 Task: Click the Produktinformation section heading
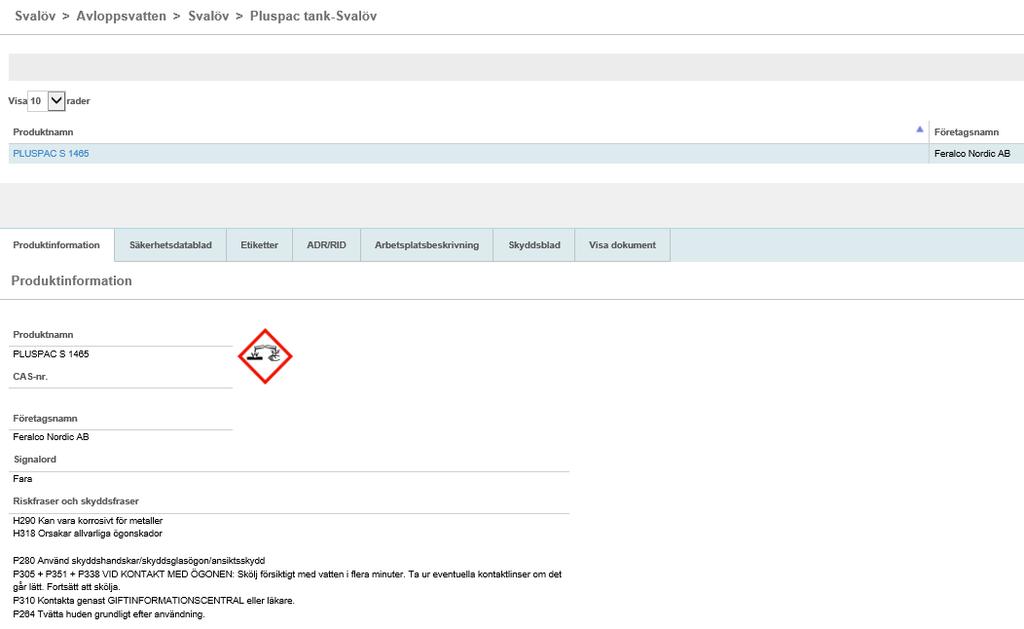[x=72, y=281]
